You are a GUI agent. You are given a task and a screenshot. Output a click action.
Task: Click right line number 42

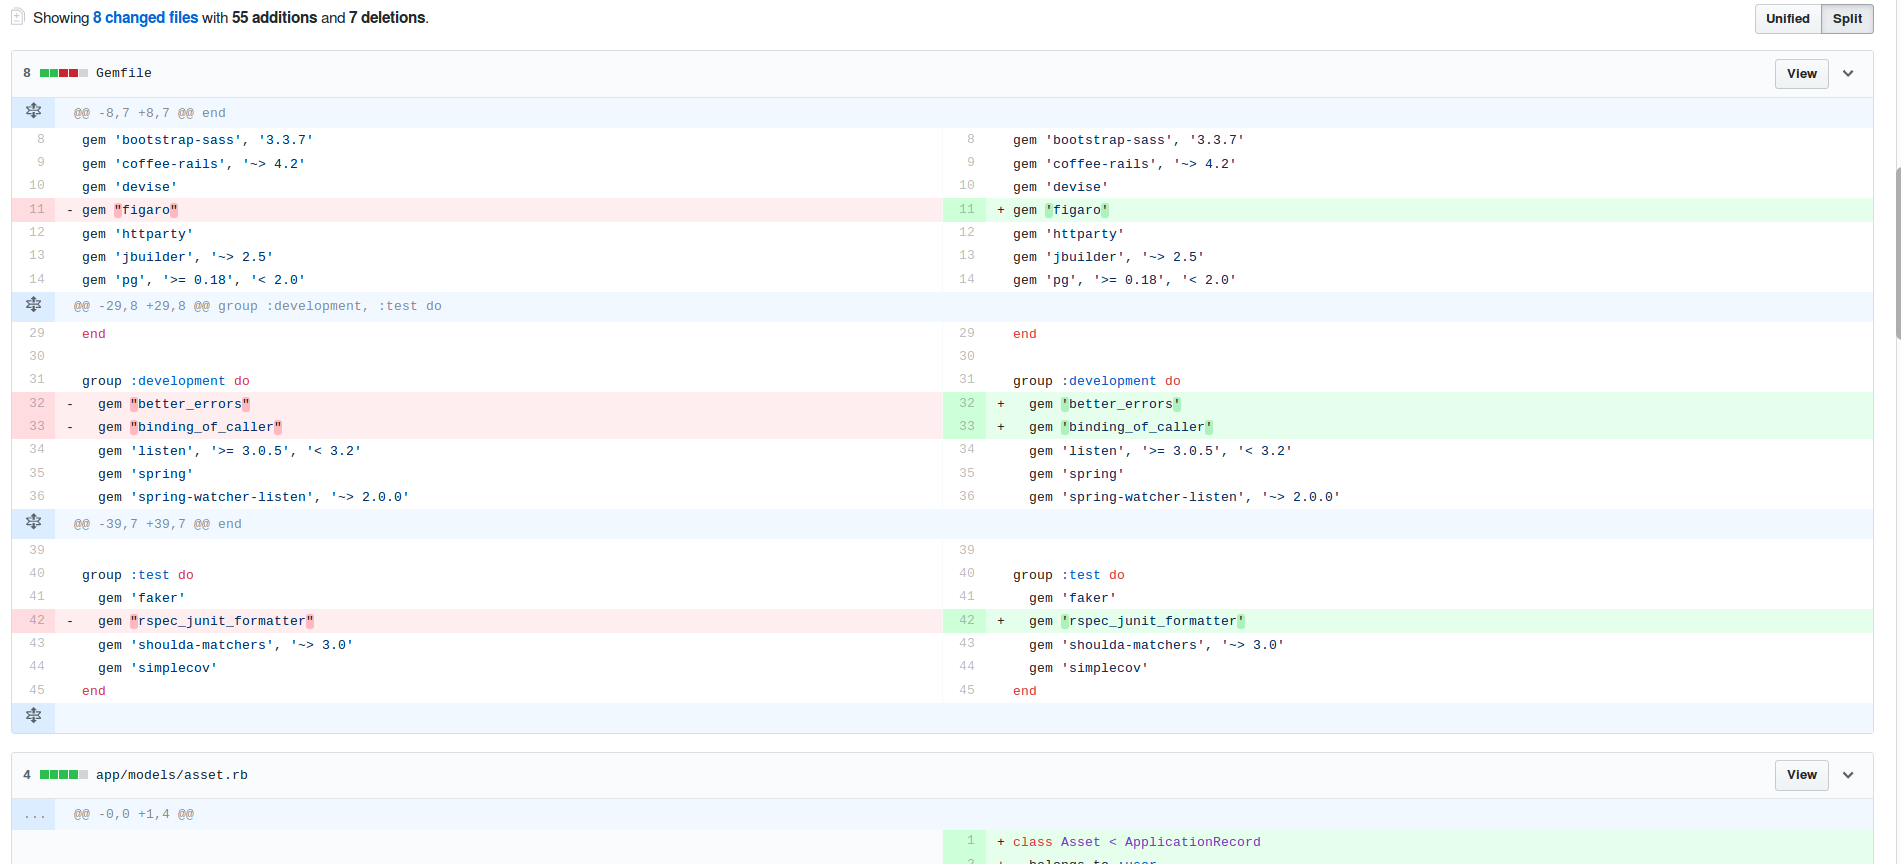(964, 621)
